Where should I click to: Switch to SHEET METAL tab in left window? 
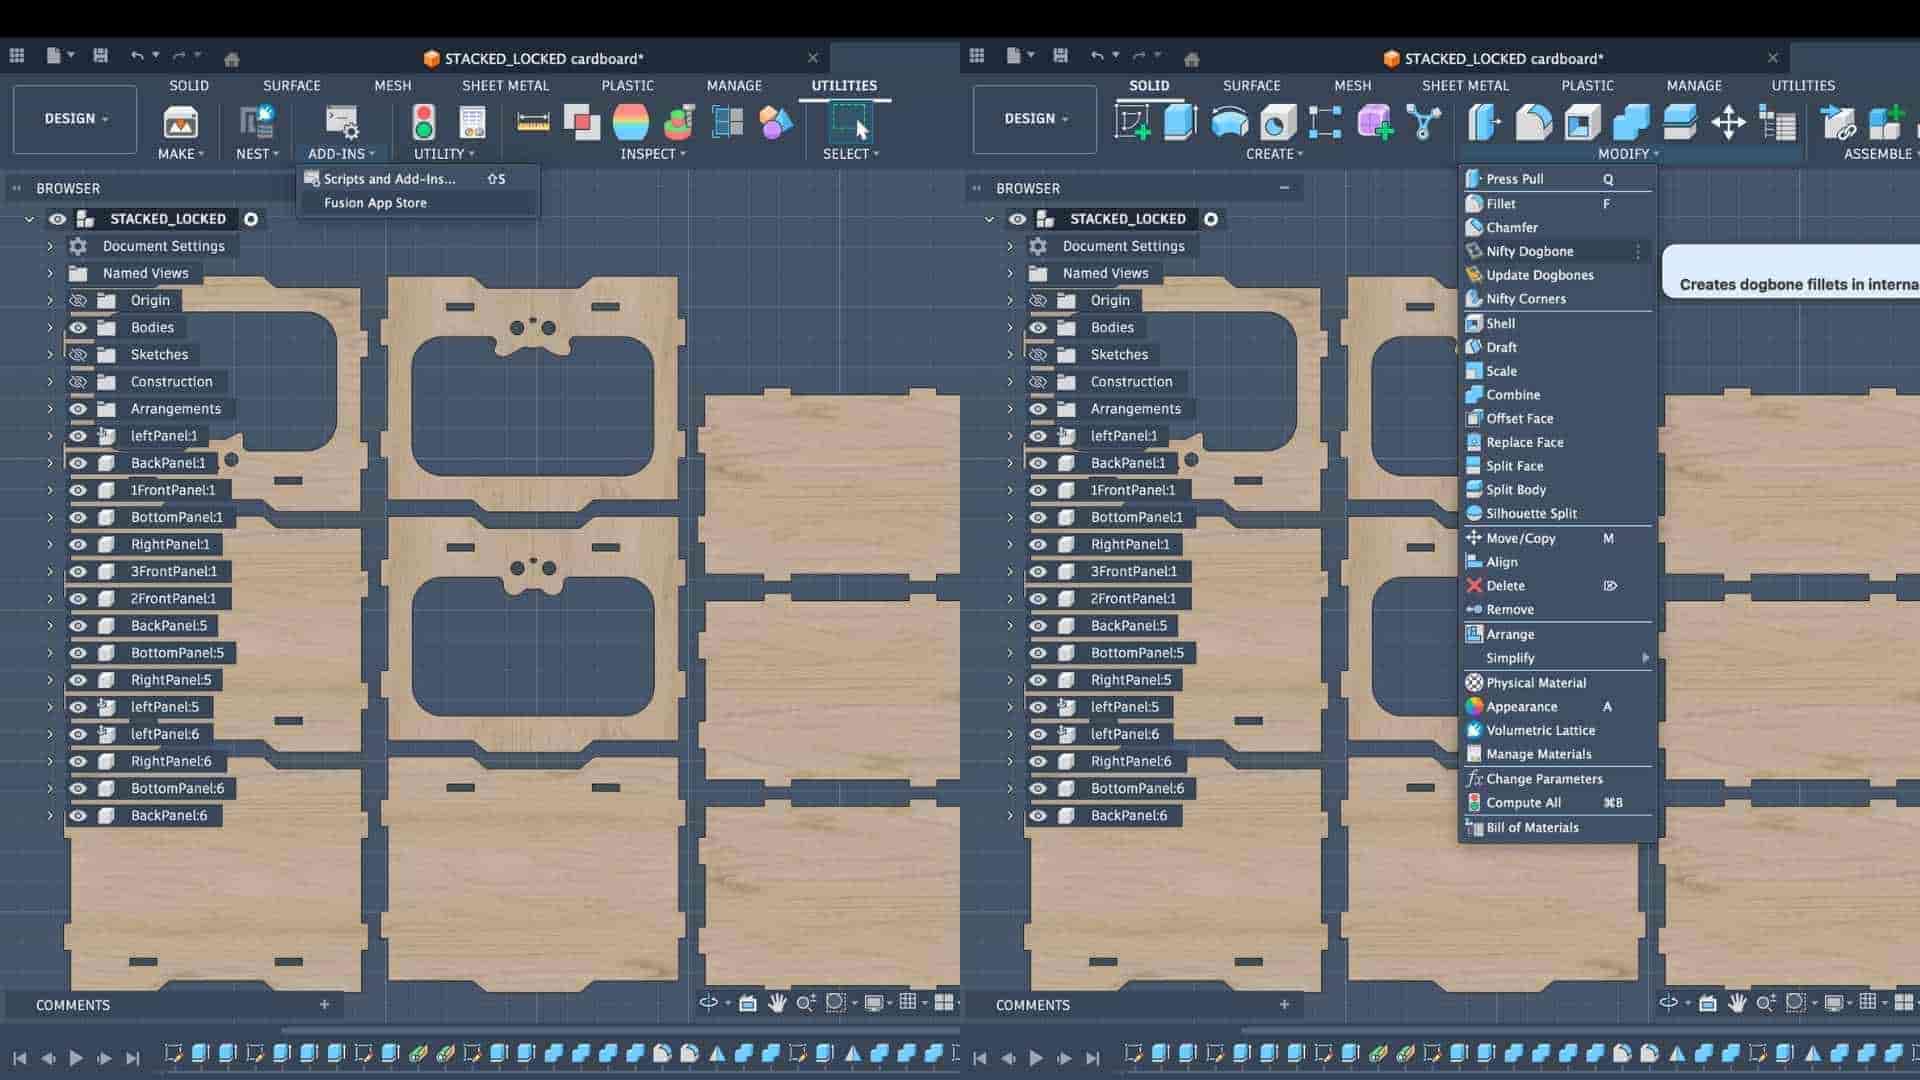click(x=505, y=86)
